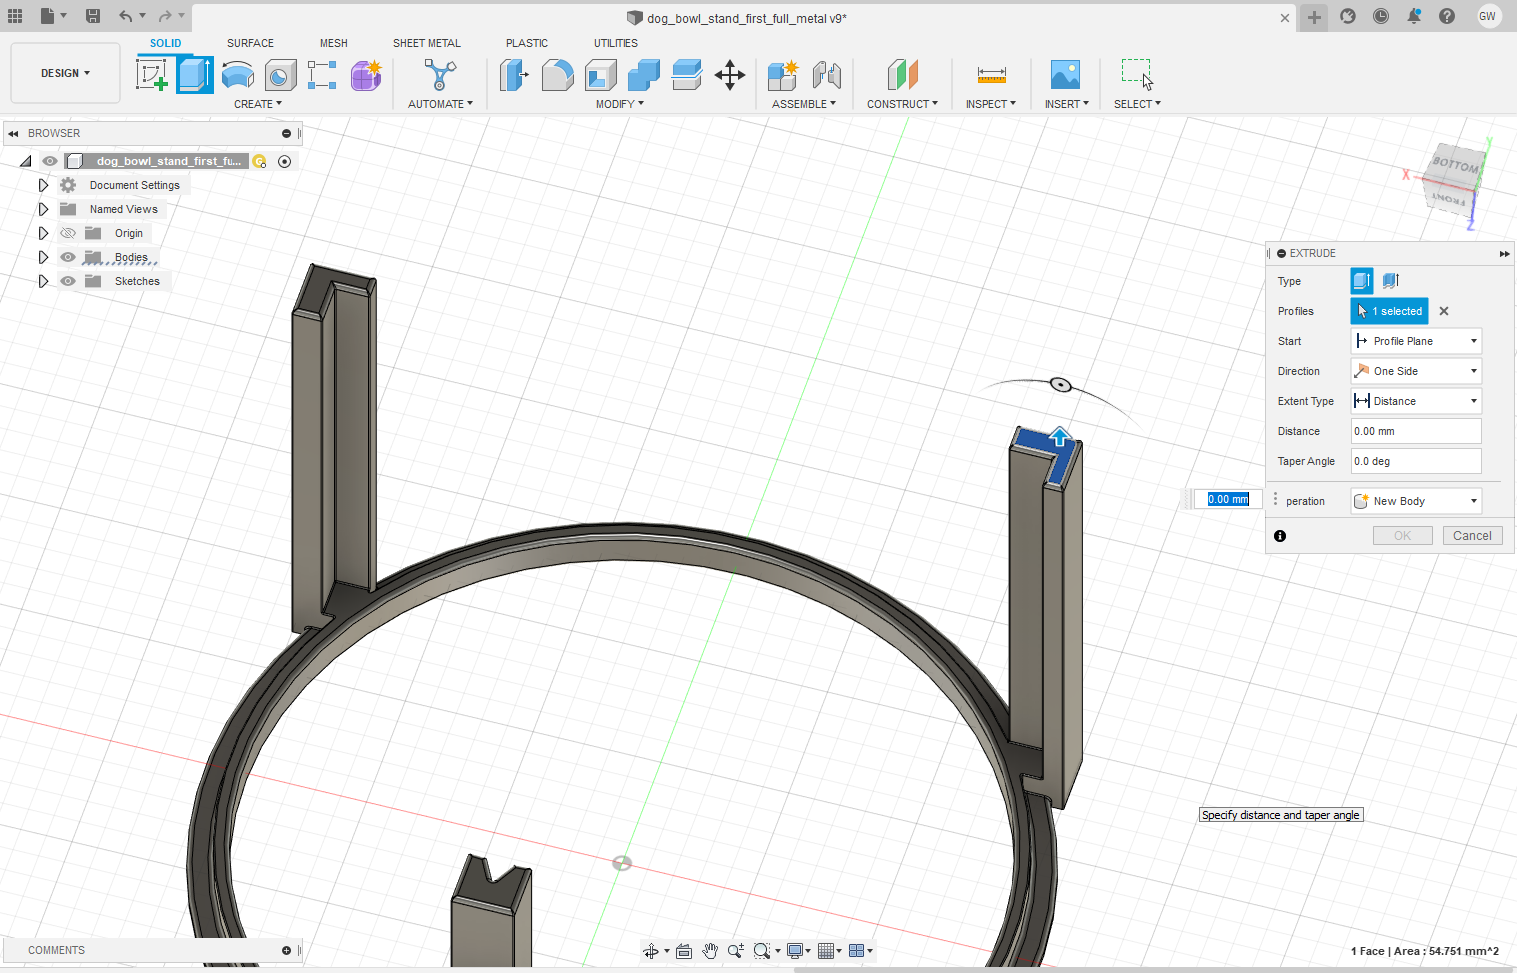Screen dimensions: 1517x973
Task: Expand the Document Settings tree node
Action: [x=43, y=185]
